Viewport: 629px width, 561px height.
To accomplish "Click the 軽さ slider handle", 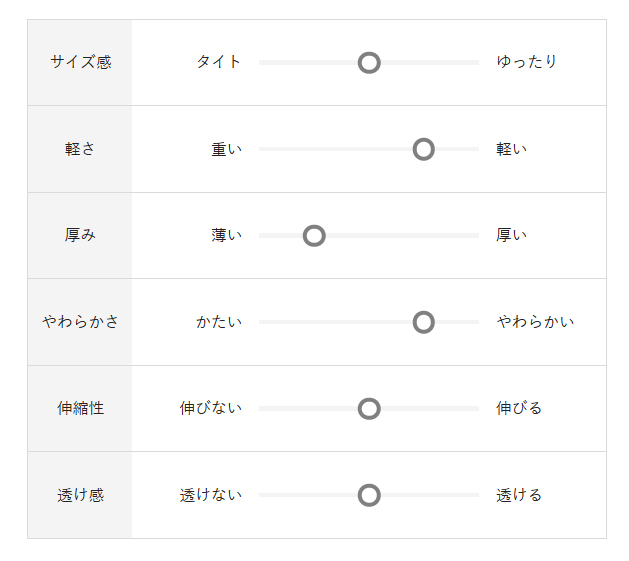I will coord(423,150).
